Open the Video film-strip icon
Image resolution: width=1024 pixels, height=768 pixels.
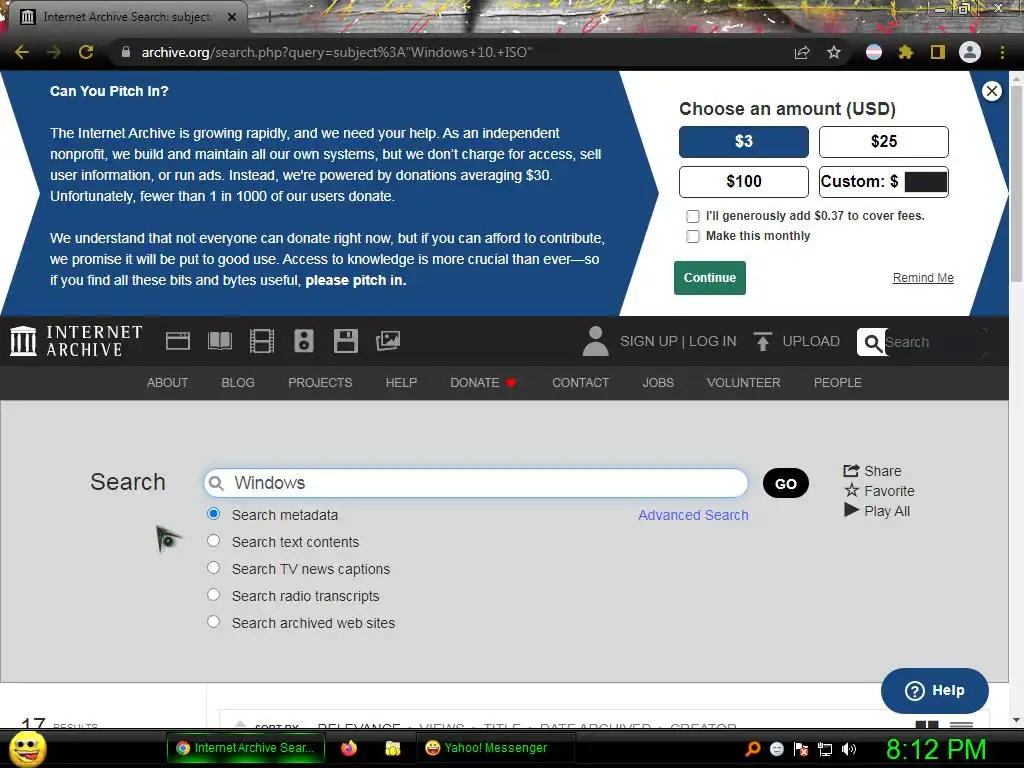click(x=262, y=341)
